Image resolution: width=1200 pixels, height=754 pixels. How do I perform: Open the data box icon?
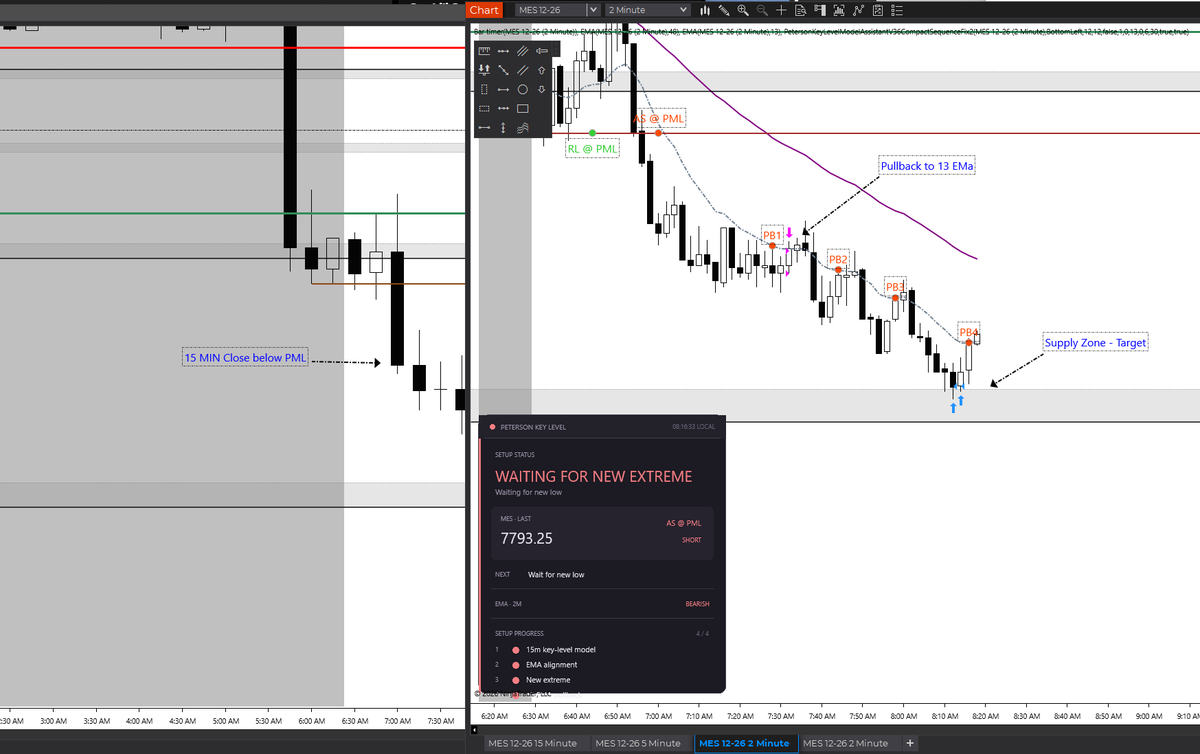(x=800, y=10)
